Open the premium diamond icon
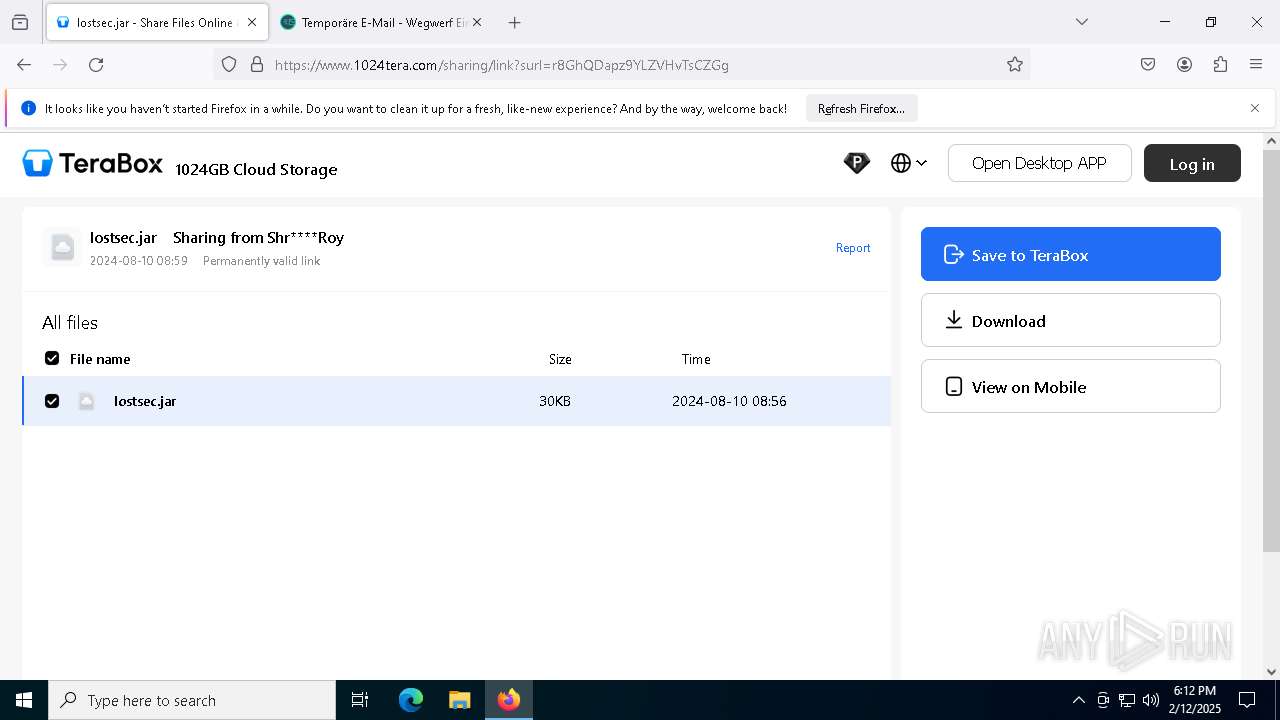The width and height of the screenshot is (1280, 720). coord(856,163)
